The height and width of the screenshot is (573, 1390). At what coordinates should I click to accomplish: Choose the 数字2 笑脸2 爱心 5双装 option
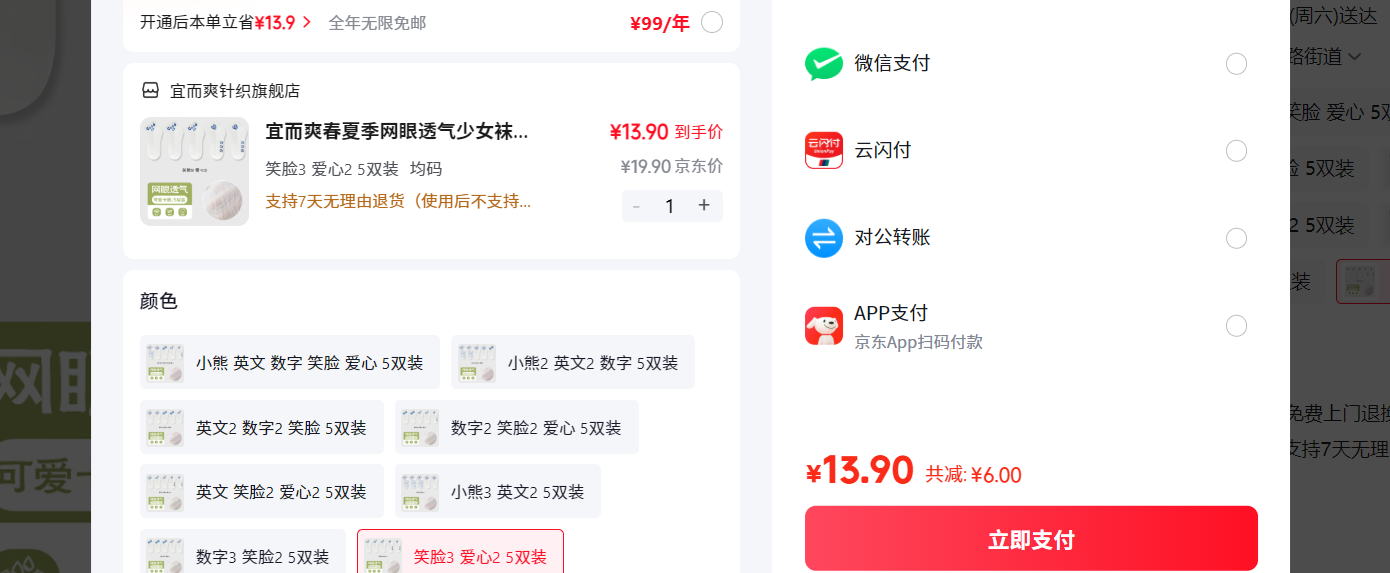point(517,427)
